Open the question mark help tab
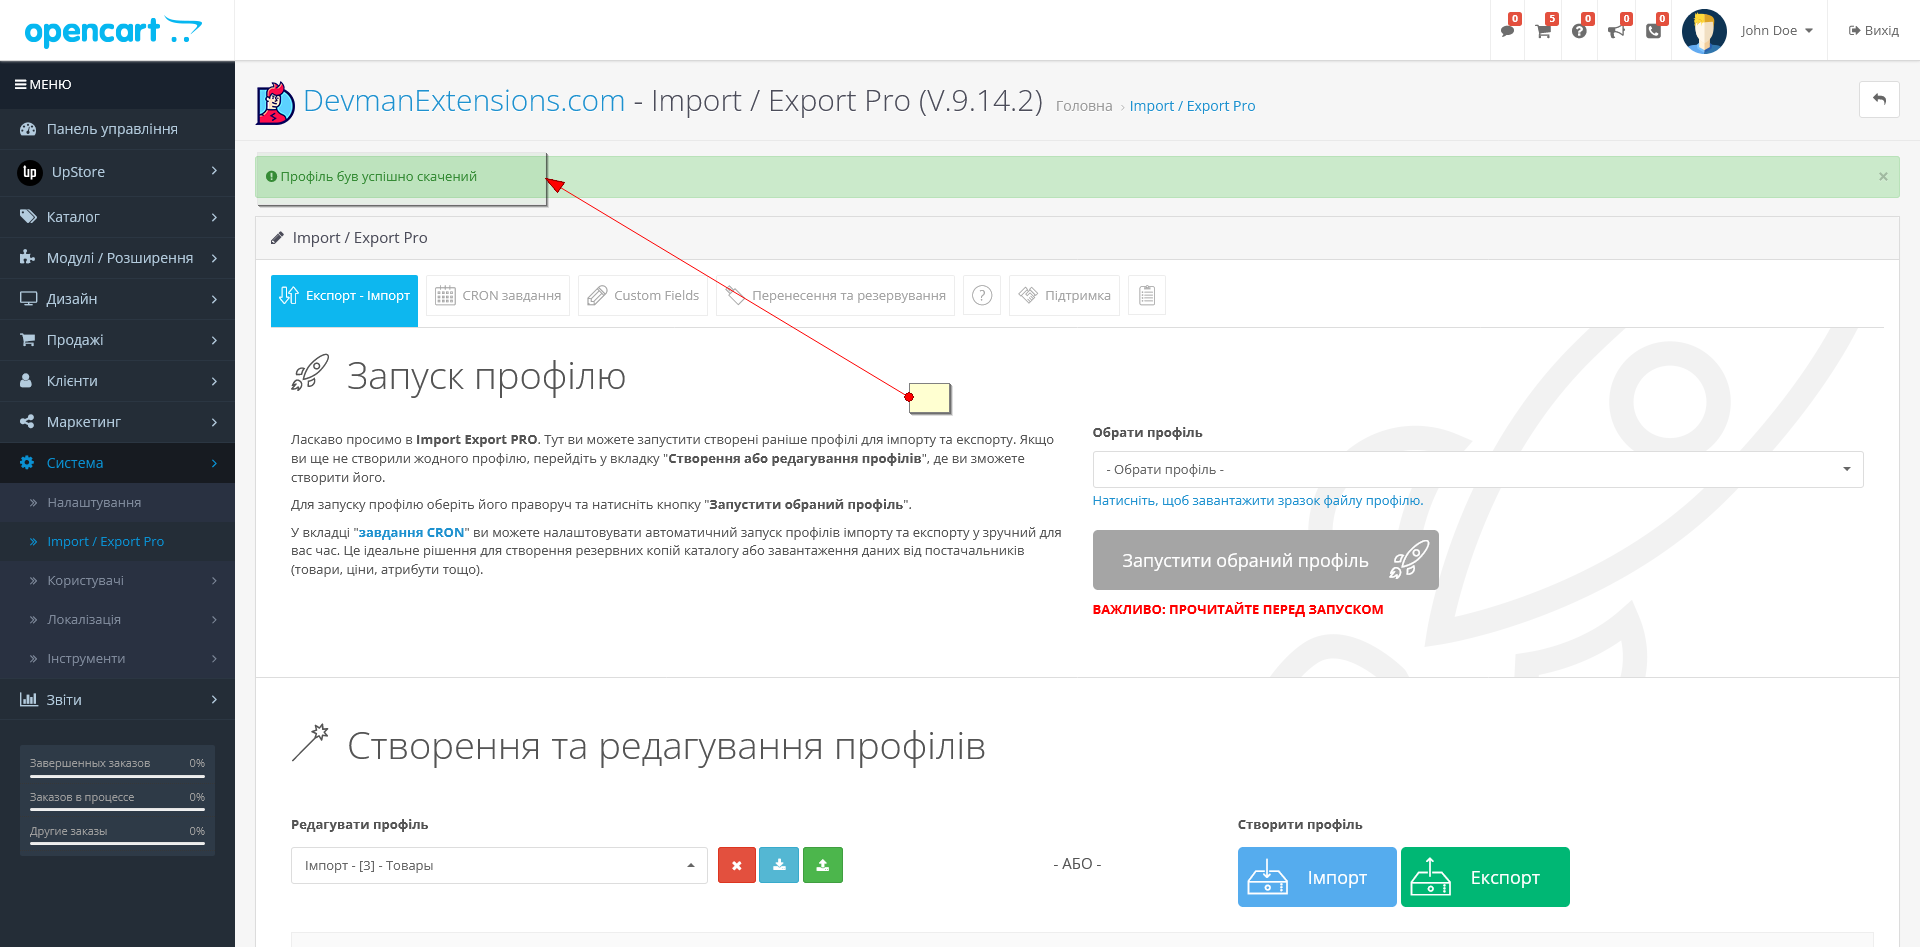 tap(982, 296)
